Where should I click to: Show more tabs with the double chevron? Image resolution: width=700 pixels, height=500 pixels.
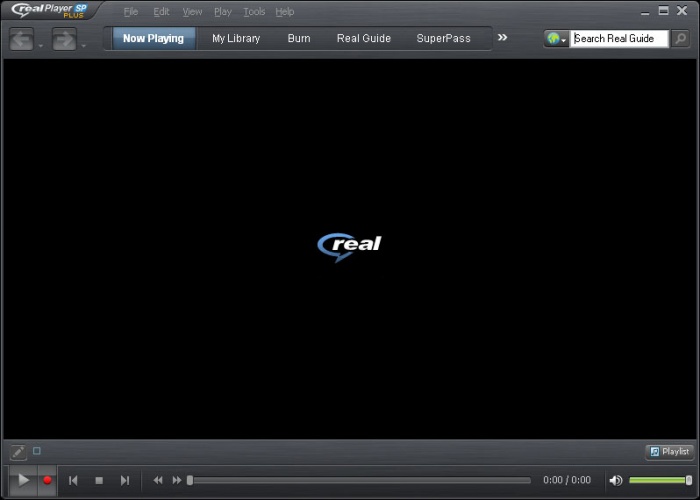coord(503,38)
